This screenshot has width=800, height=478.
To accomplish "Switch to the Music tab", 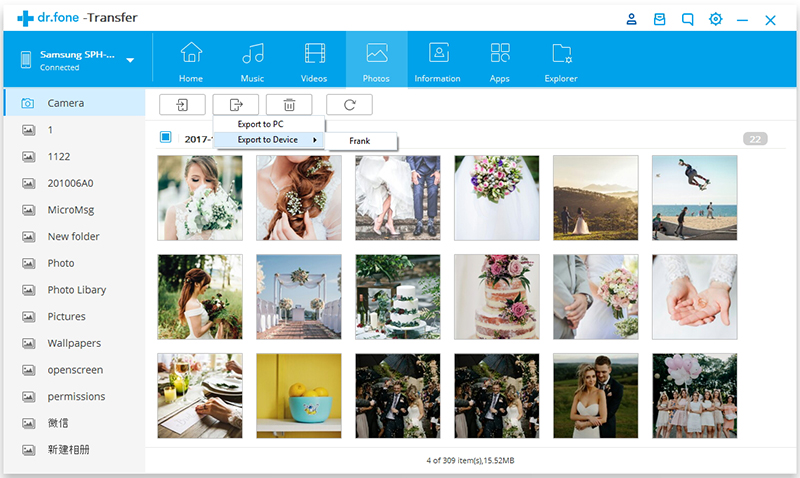I will [253, 60].
